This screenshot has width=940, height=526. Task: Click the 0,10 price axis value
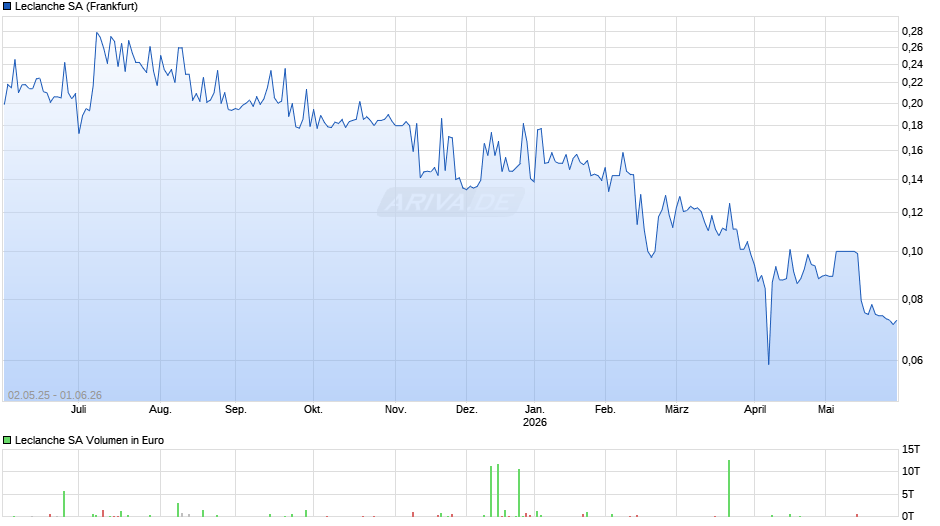[912, 251]
